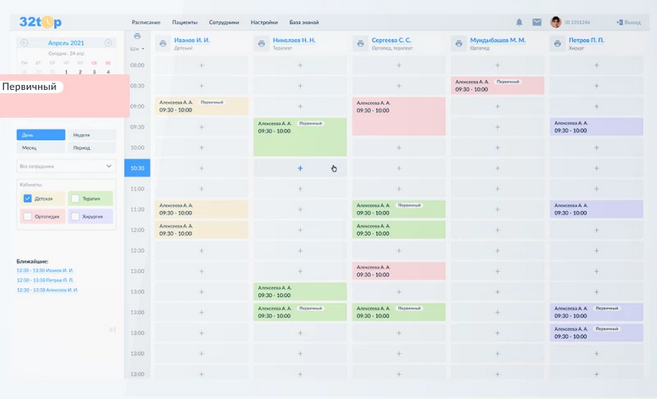The height and width of the screenshot is (399, 657).
Task: Print schedule for Иванов И. И.
Action: [x=163, y=43]
